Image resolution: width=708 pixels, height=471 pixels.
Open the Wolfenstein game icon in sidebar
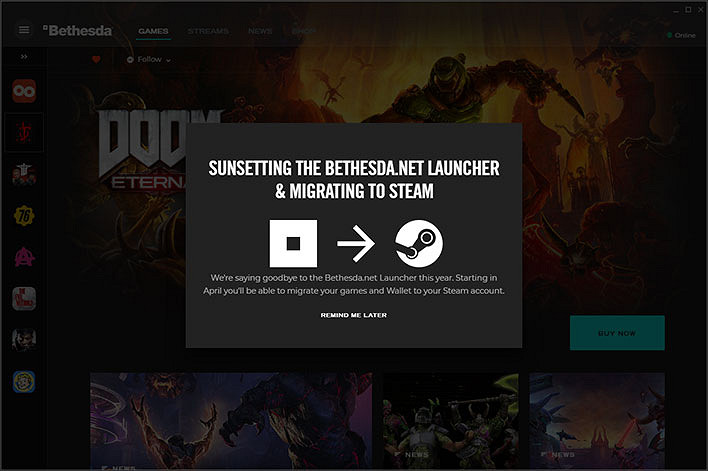[24, 174]
